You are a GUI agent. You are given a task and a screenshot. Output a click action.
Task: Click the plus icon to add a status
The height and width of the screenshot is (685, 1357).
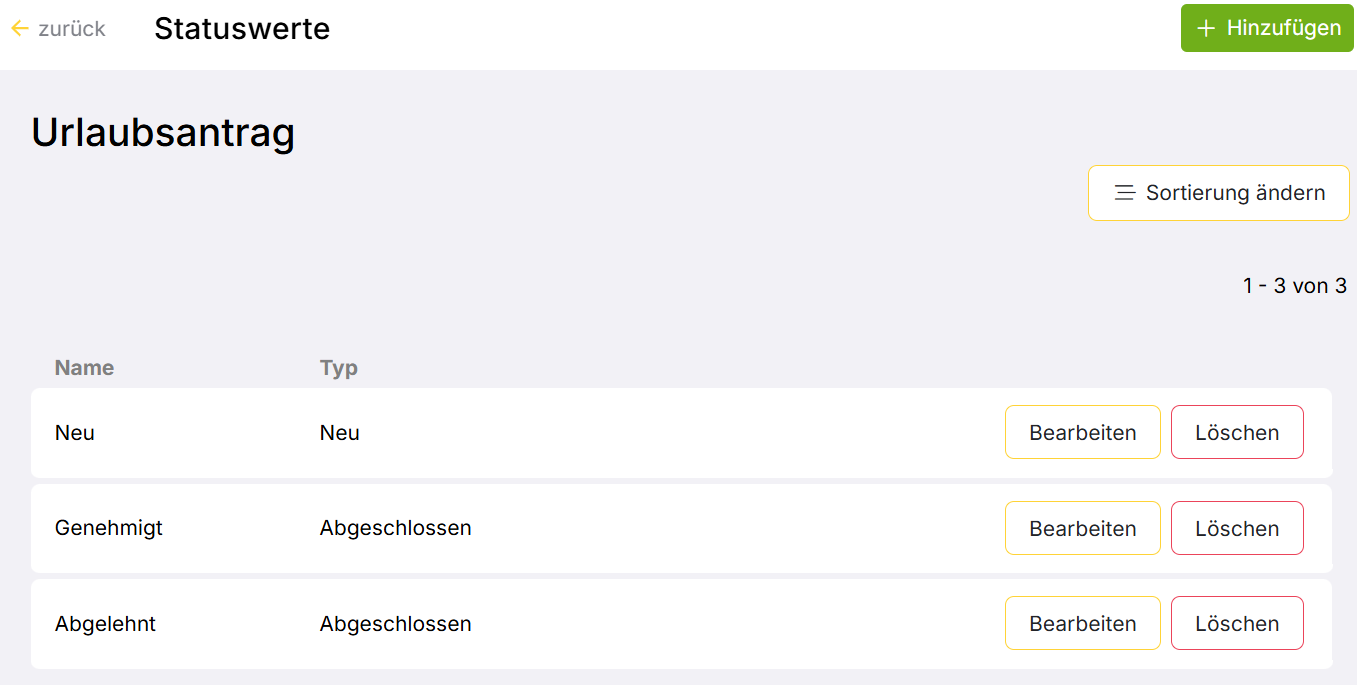(1206, 28)
